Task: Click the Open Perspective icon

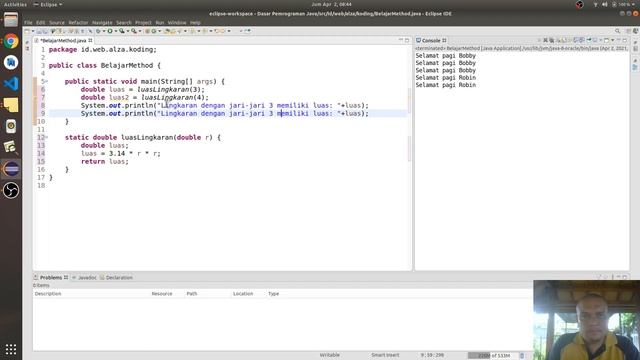Action: pos(628,31)
